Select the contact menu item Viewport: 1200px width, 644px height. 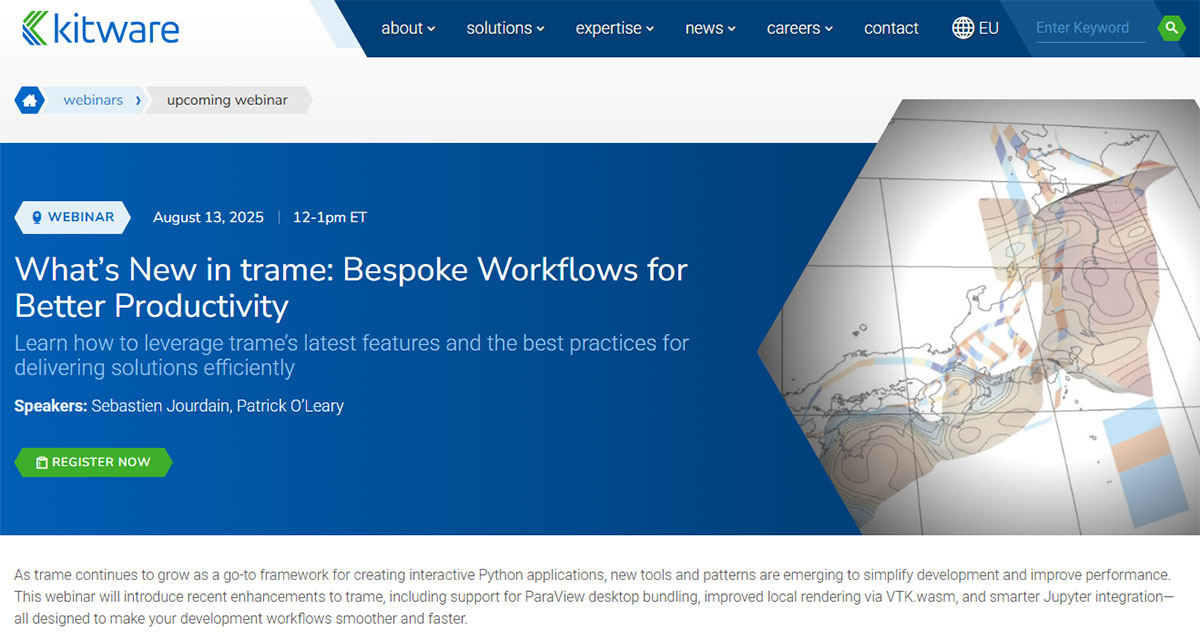(x=891, y=28)
